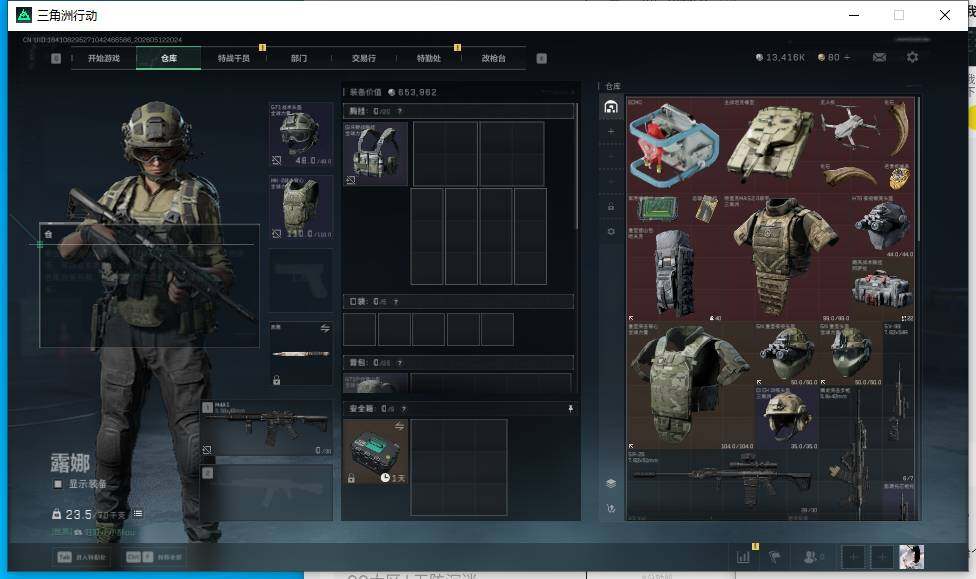Click the second team invite plus slot

point(882,557)
